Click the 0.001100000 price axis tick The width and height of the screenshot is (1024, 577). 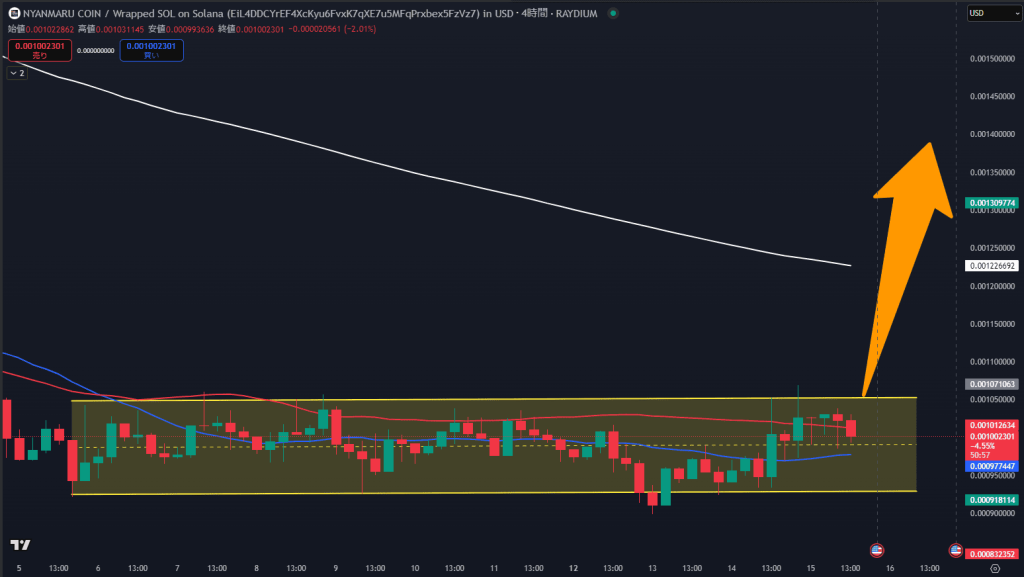992,362
